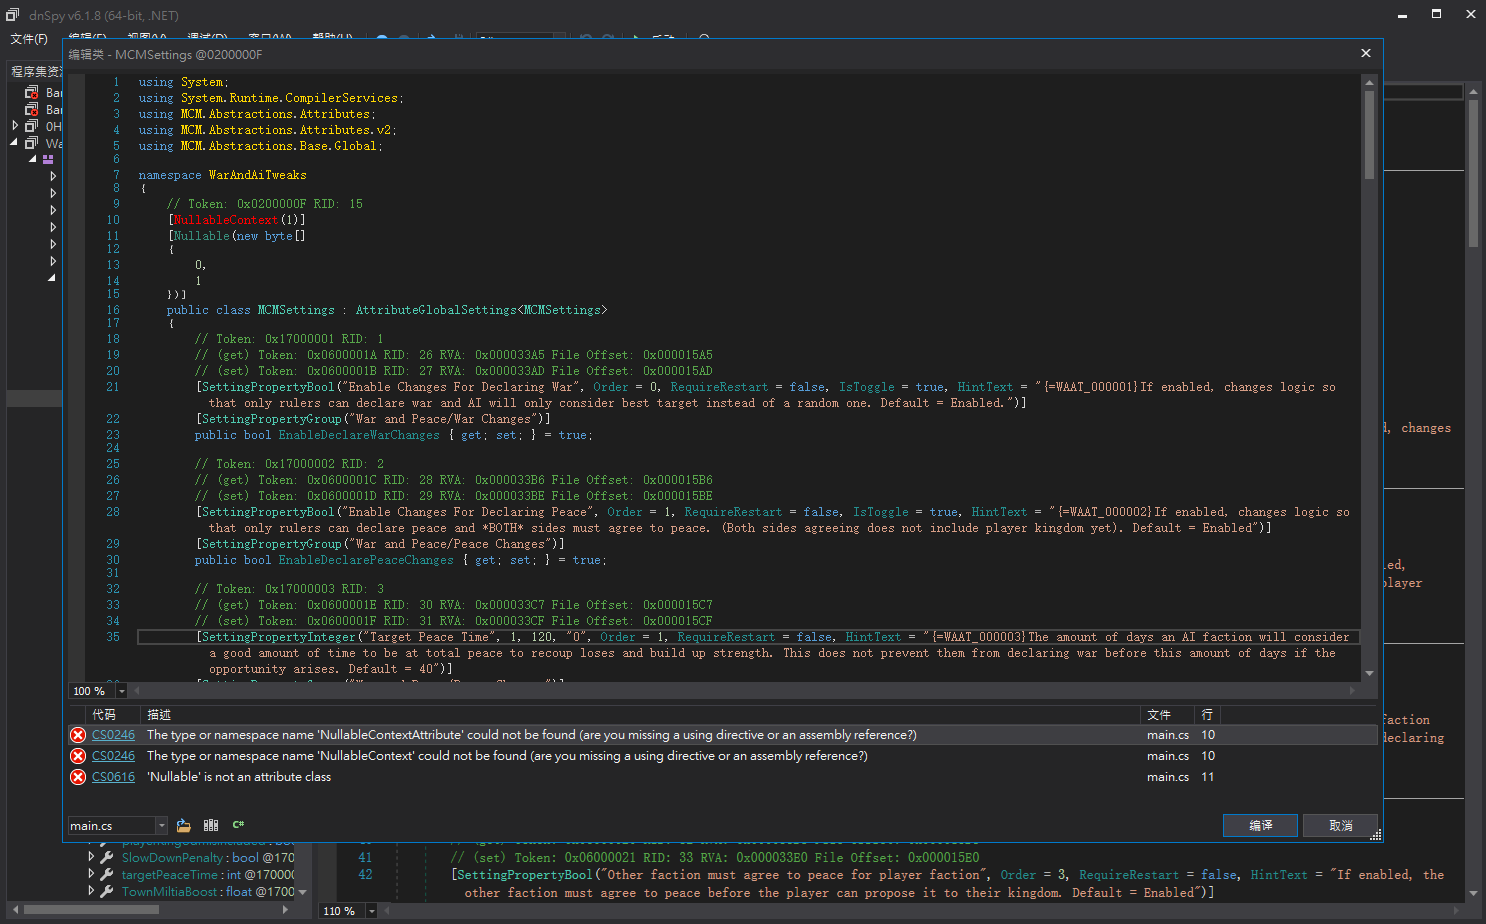Open the CS0246 link on the 'NullableContext' row
Viewport: 1486px width, 924px height.
point(113,756)
